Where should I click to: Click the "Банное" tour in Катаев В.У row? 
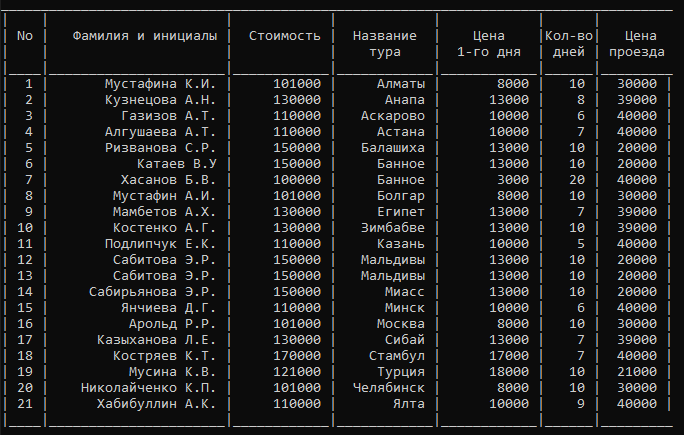401,164
